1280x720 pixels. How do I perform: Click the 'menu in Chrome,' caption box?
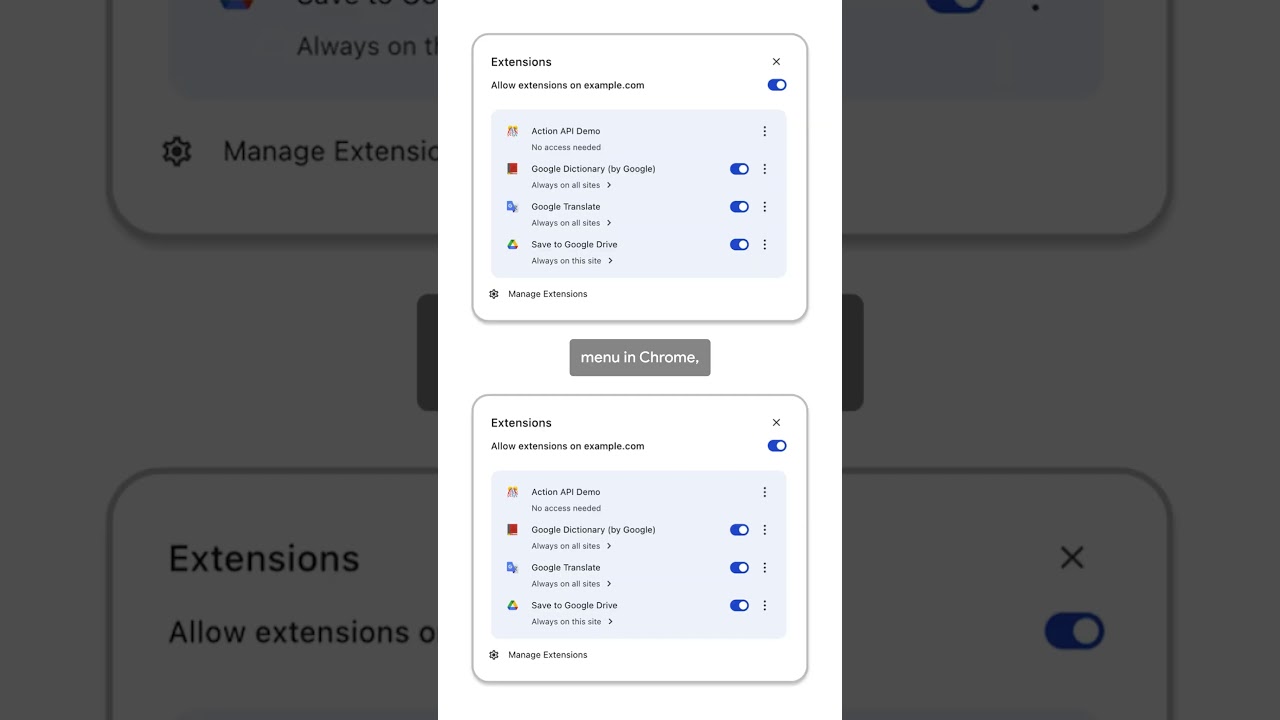pyautogui.click(x=640, y=357)
